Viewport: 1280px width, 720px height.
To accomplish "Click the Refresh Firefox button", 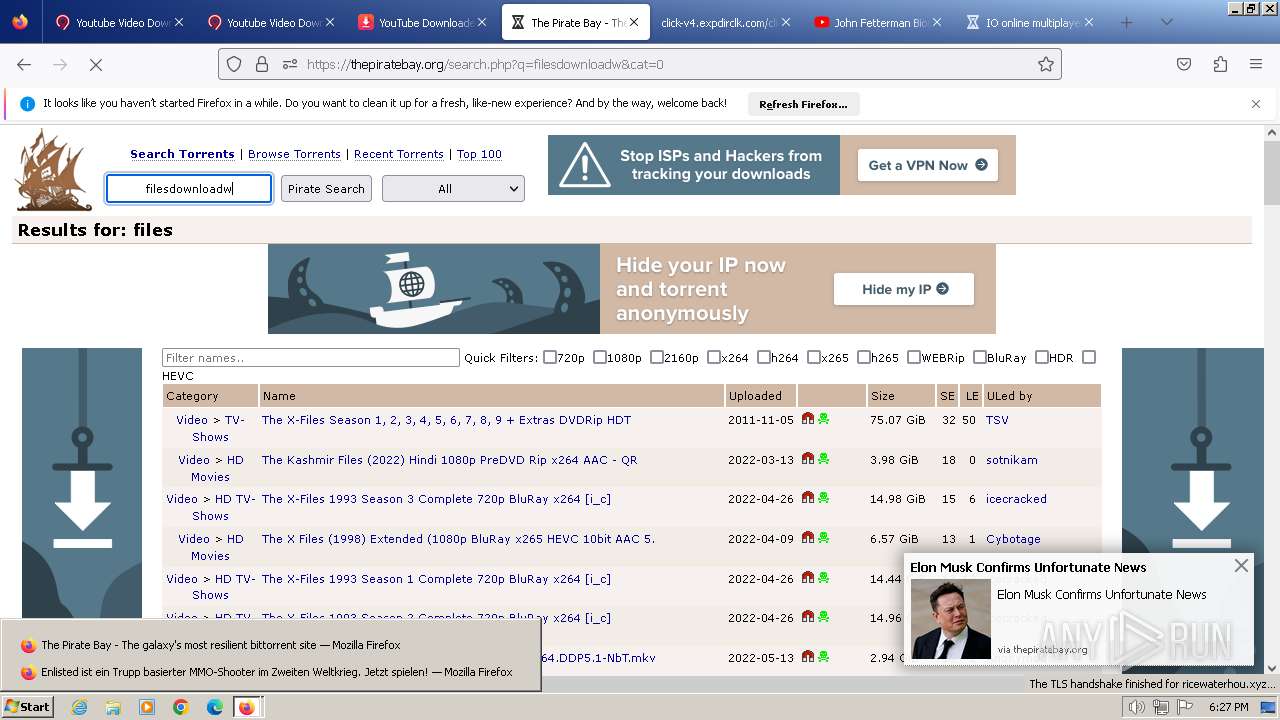I will click(803, 104).
